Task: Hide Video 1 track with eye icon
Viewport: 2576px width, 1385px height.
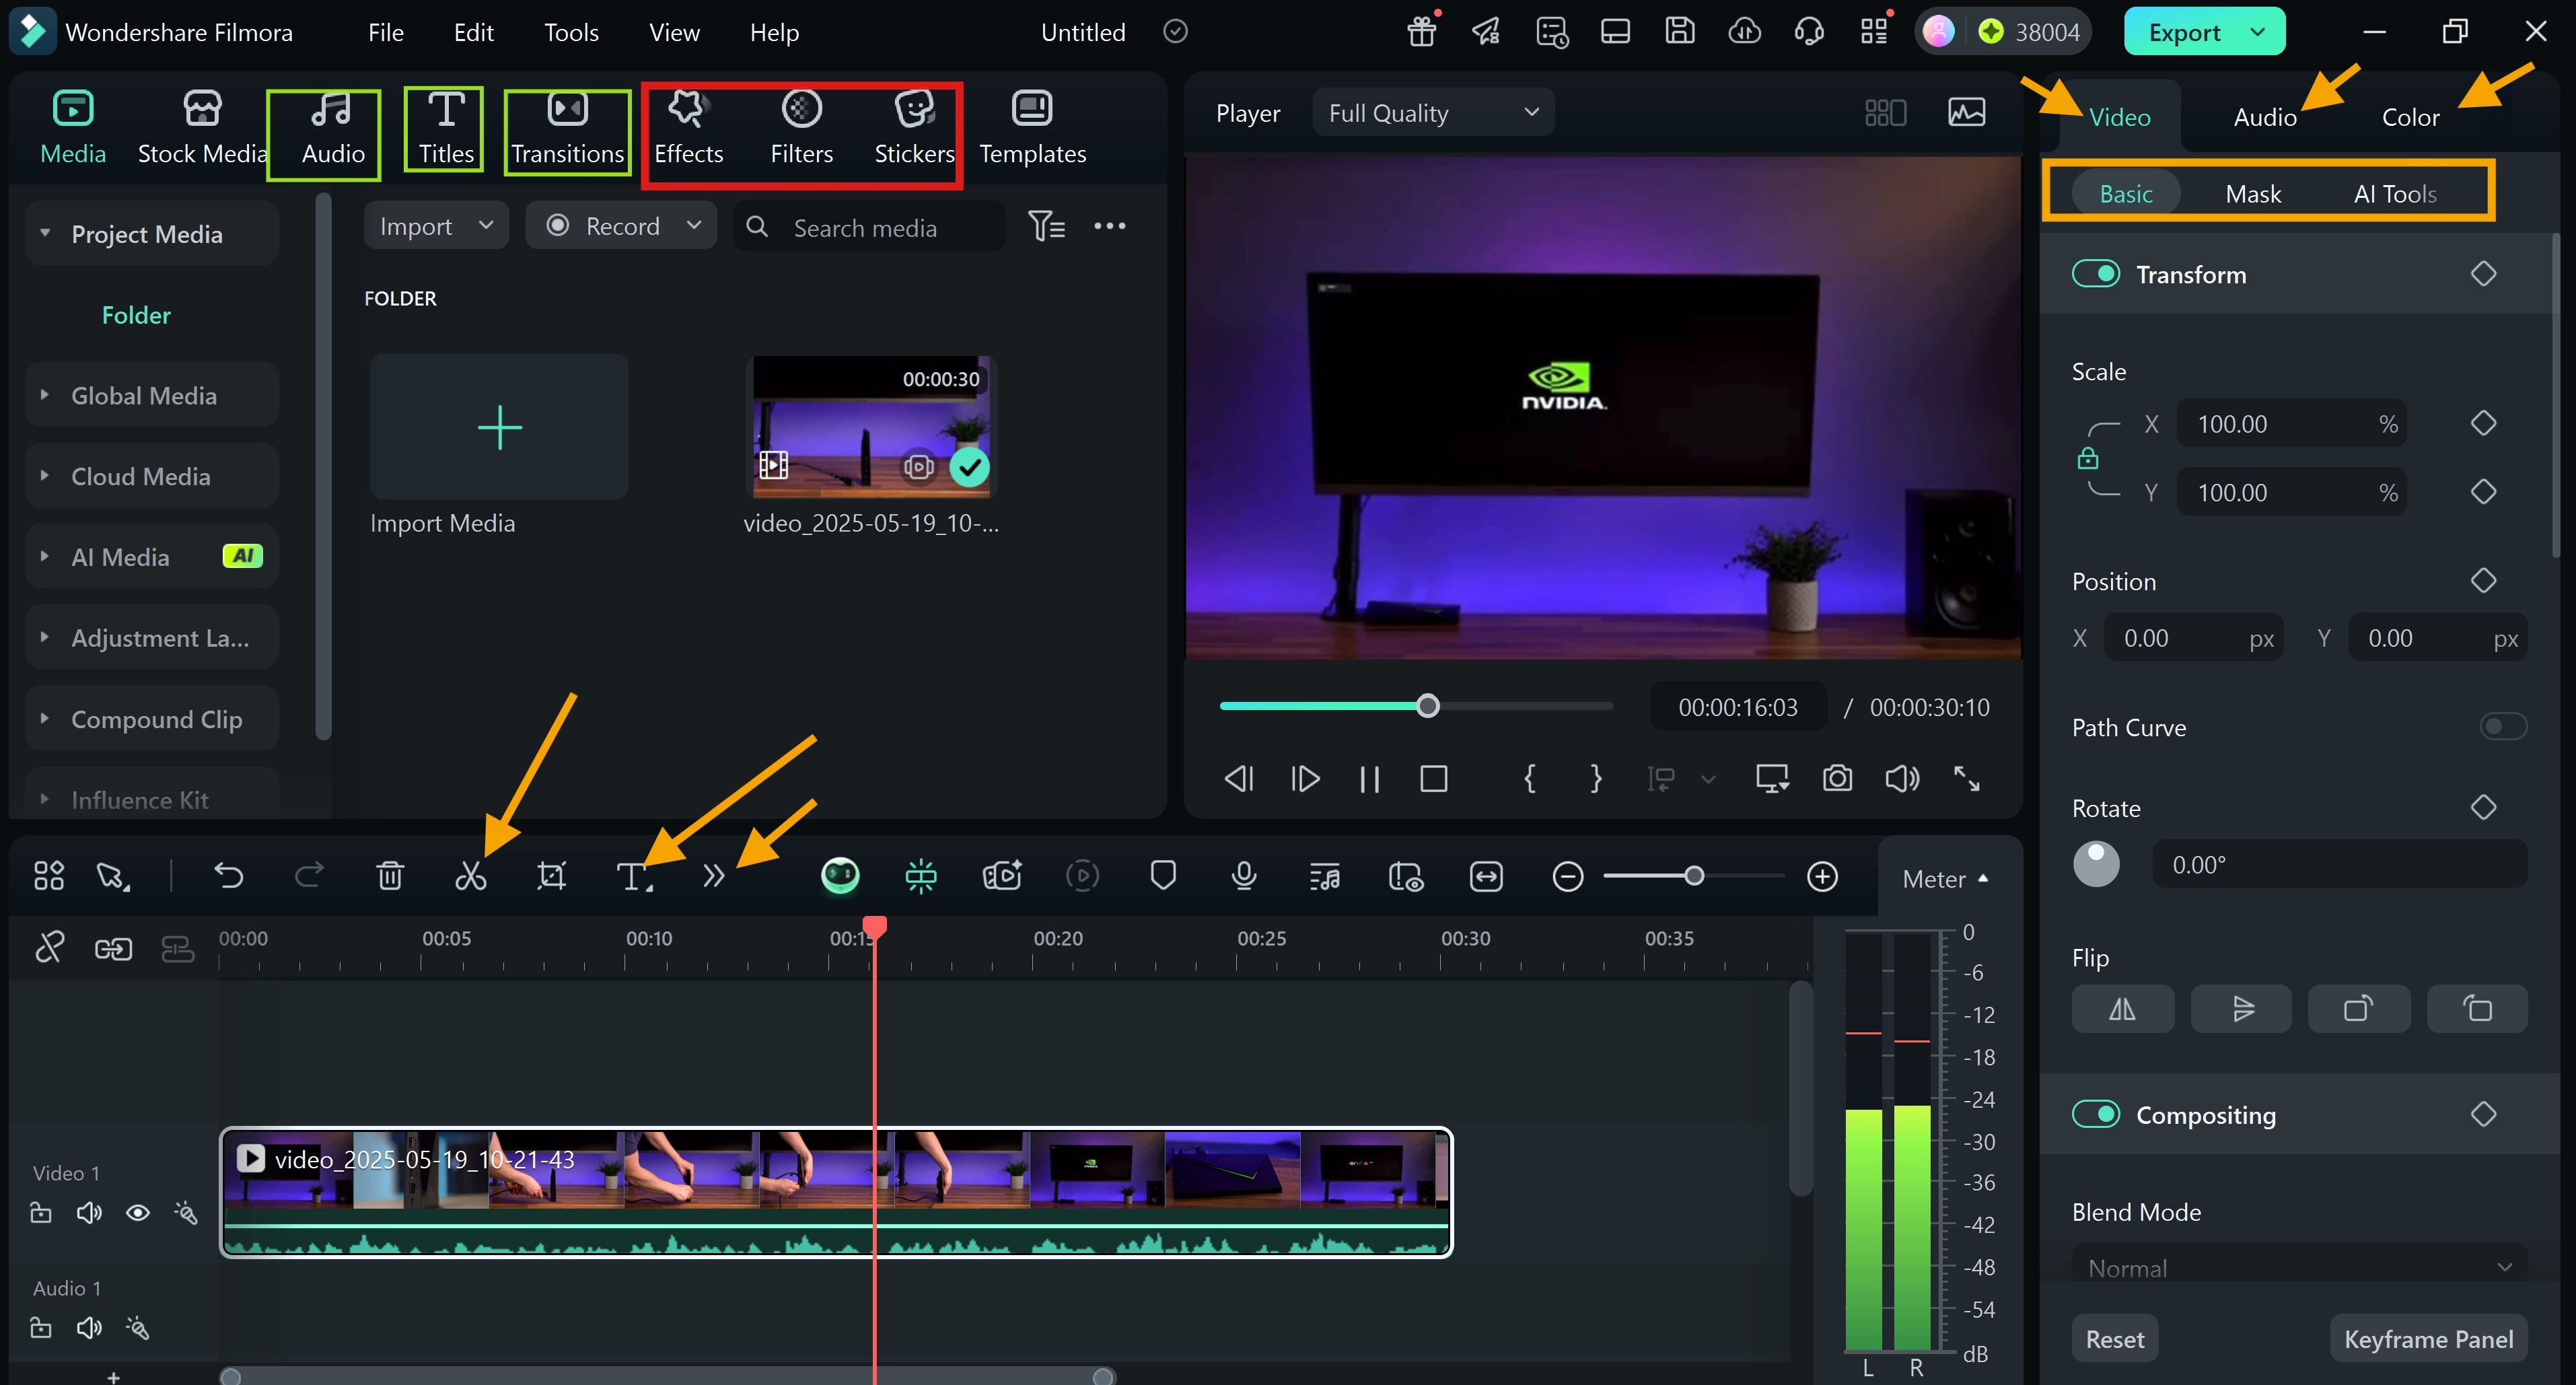Action: click(x=137, y=1213)
